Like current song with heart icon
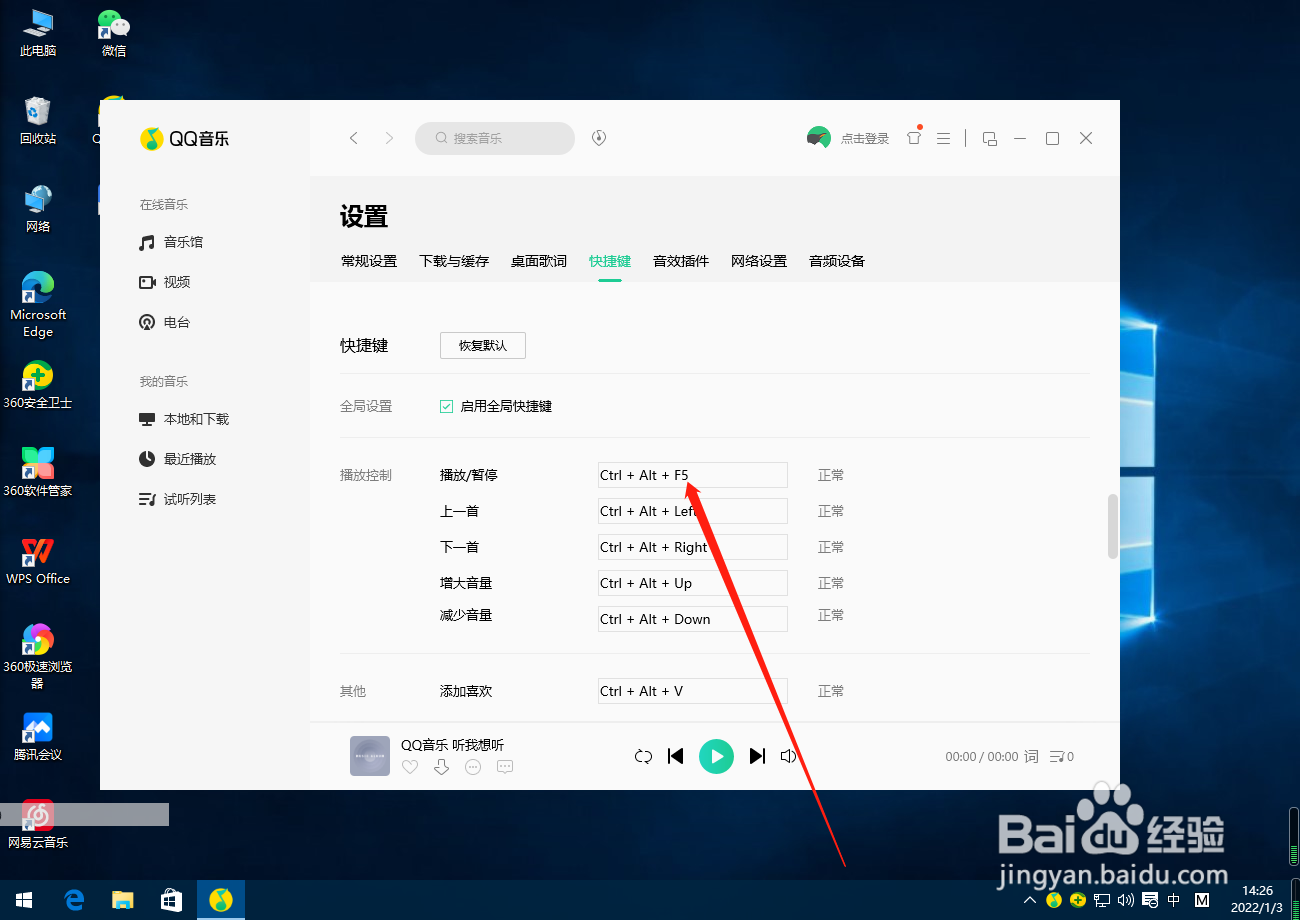The image size is (1300, 920). click(410, 767)
